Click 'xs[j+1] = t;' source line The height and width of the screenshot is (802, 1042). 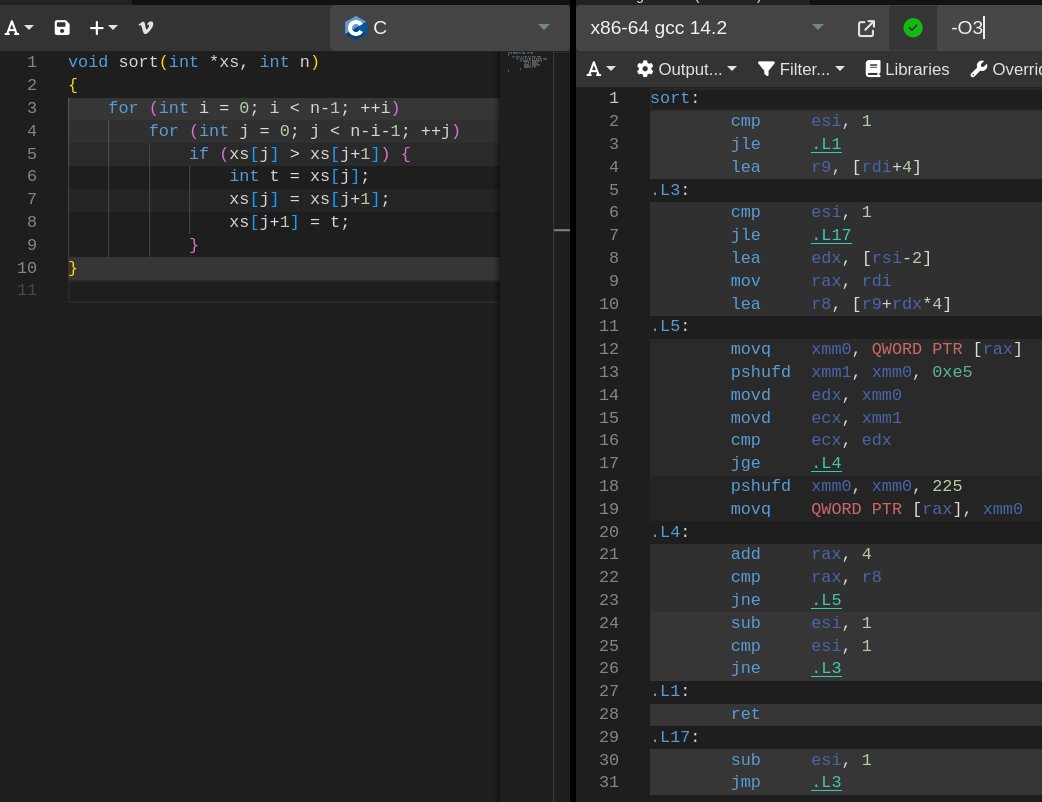[x=289, y=221]
